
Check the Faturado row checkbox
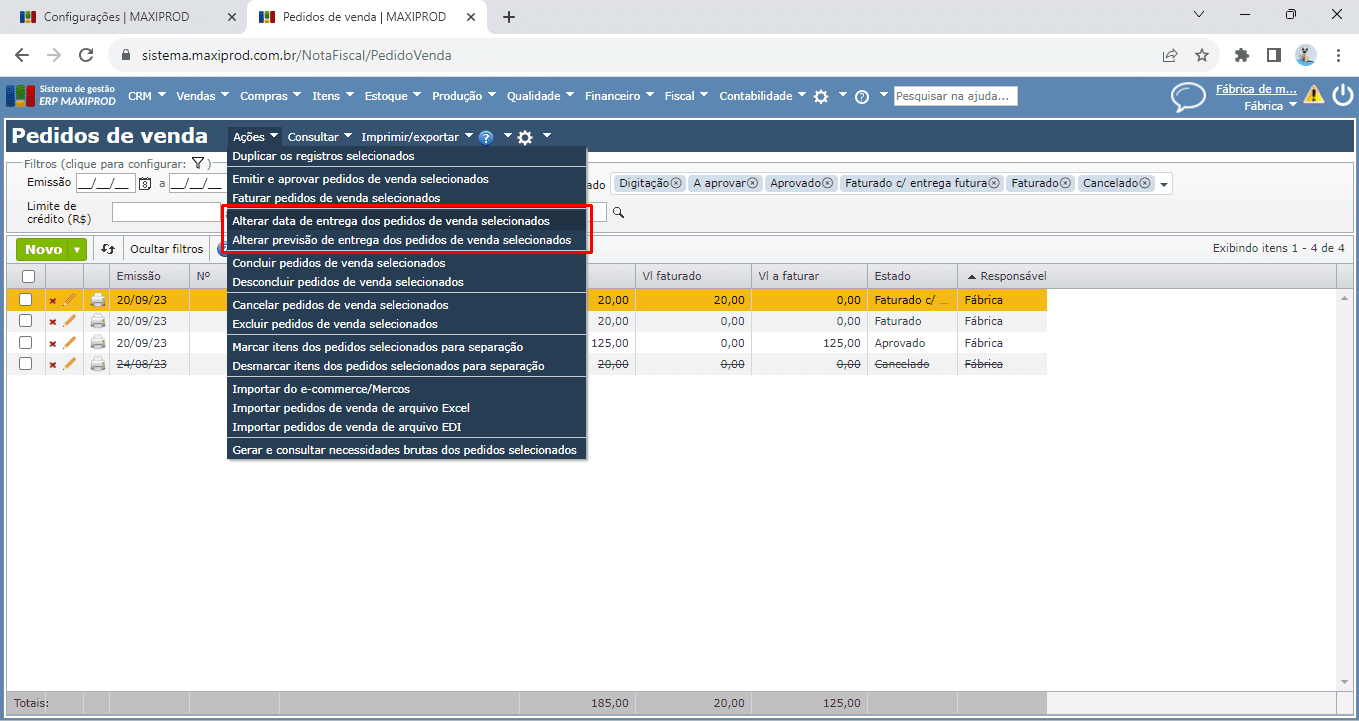click(26, 321)
